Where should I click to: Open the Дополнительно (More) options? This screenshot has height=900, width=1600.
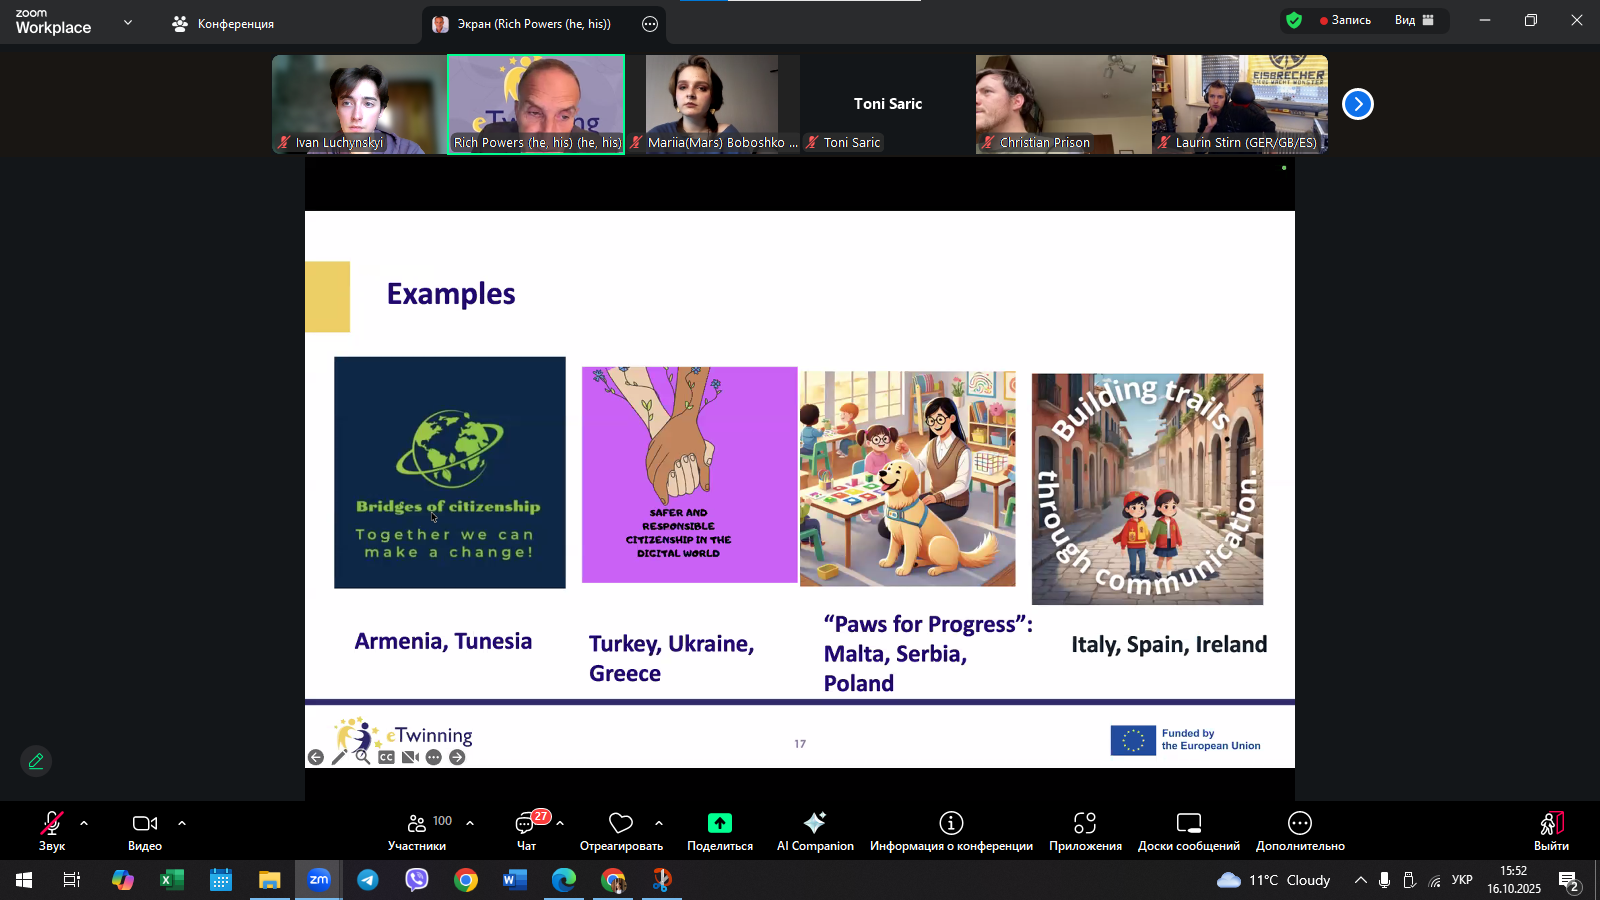point(1300,830)
